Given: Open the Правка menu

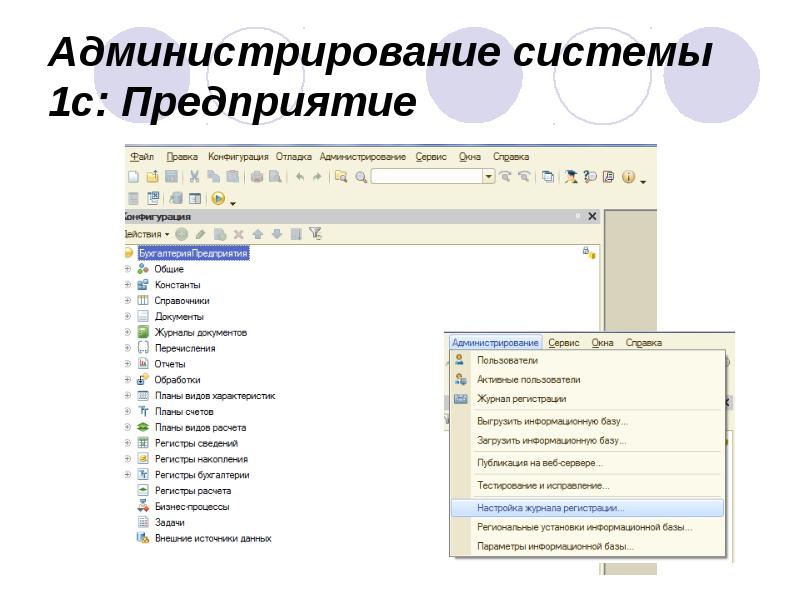Looking at the screenshot, I should click(x=182, y=157).
